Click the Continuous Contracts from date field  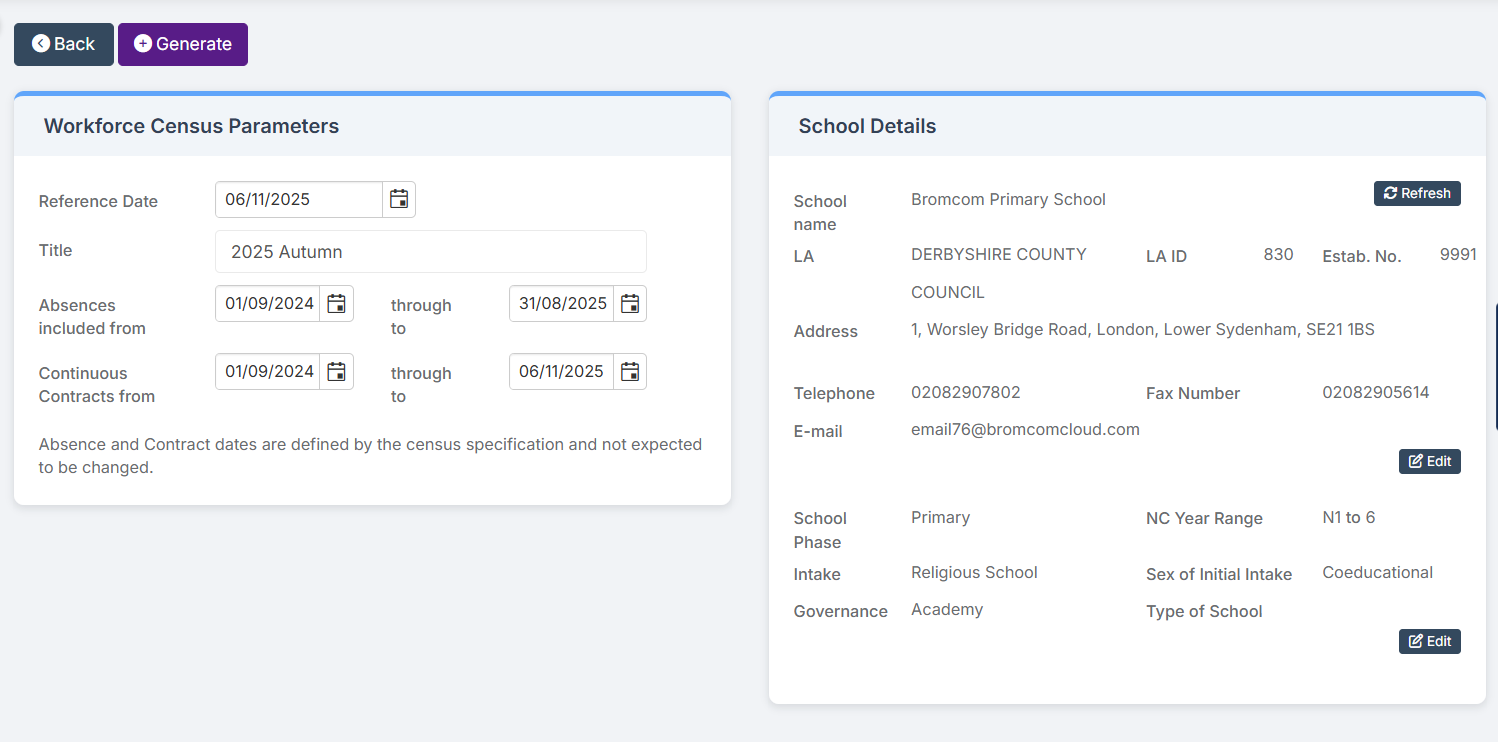268,372
